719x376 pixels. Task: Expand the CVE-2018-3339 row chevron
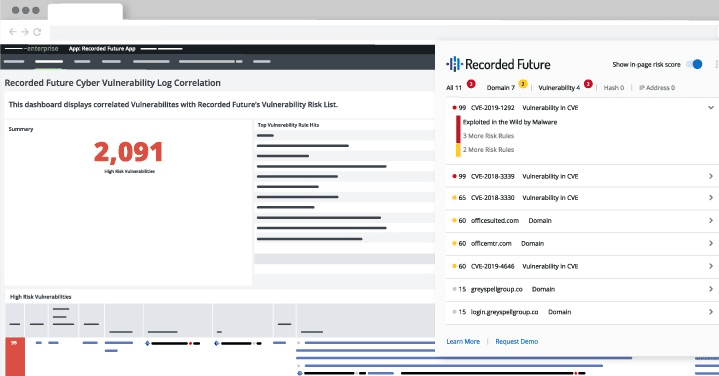pos(711,176)
